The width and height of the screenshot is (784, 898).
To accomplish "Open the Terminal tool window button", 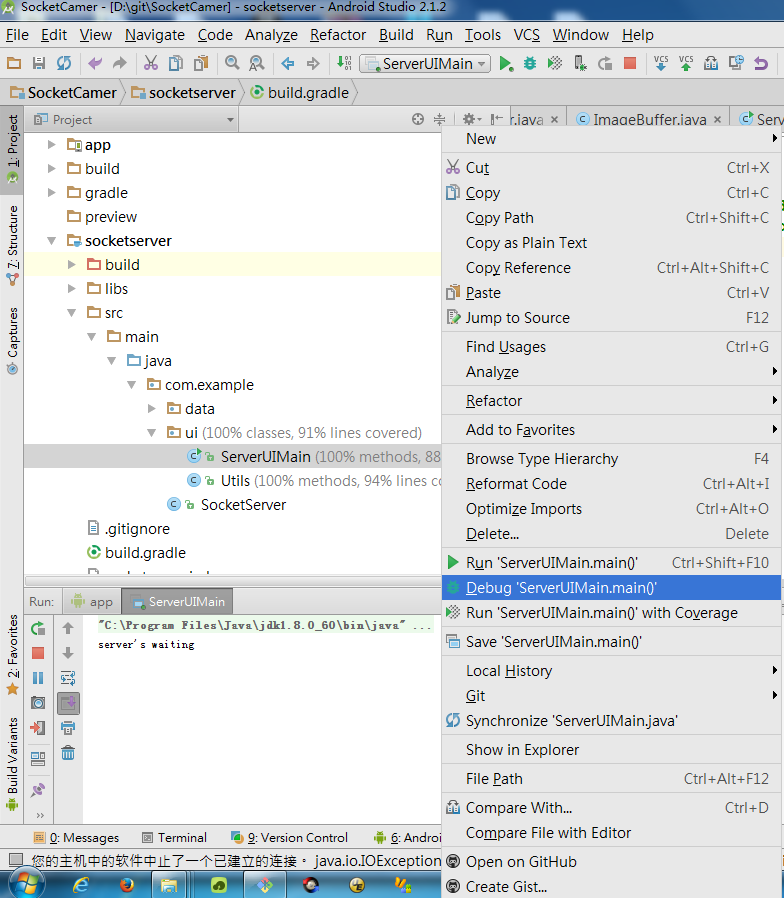I will [x=174, y=837].
